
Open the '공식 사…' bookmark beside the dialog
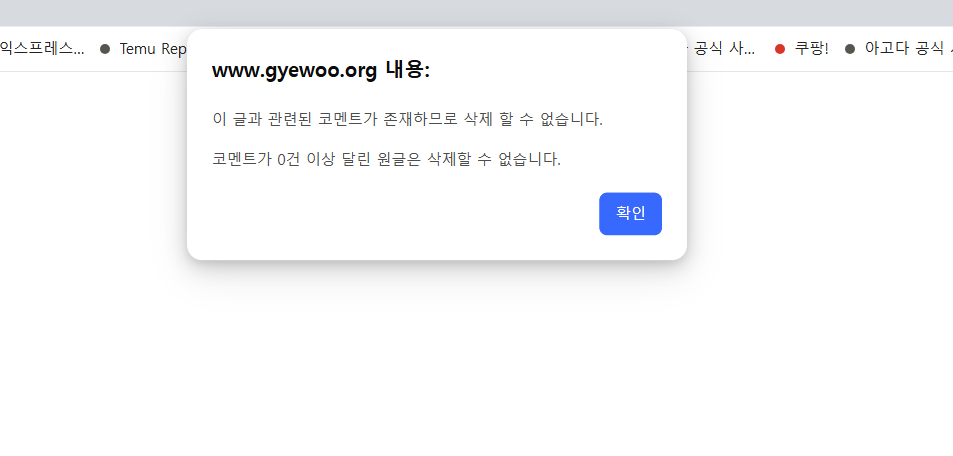[724, 49]
